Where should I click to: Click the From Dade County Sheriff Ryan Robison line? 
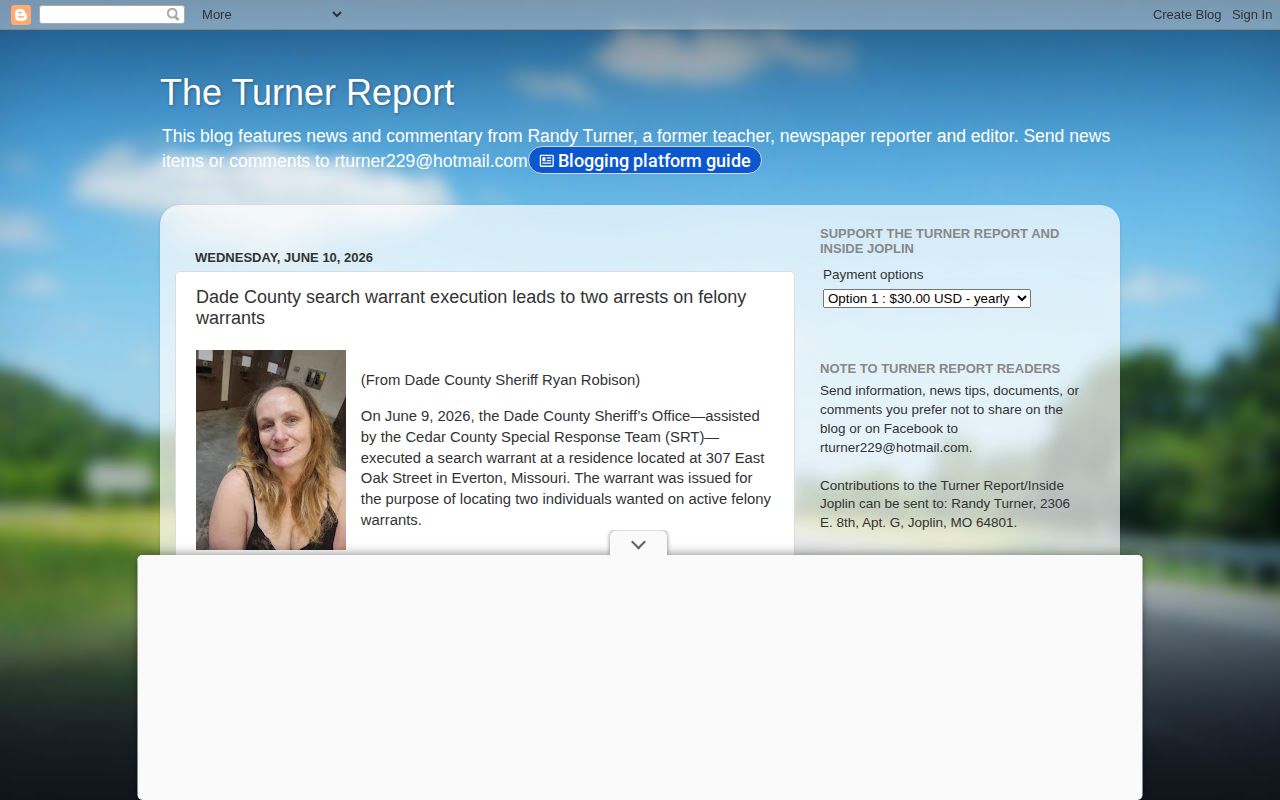500,379
